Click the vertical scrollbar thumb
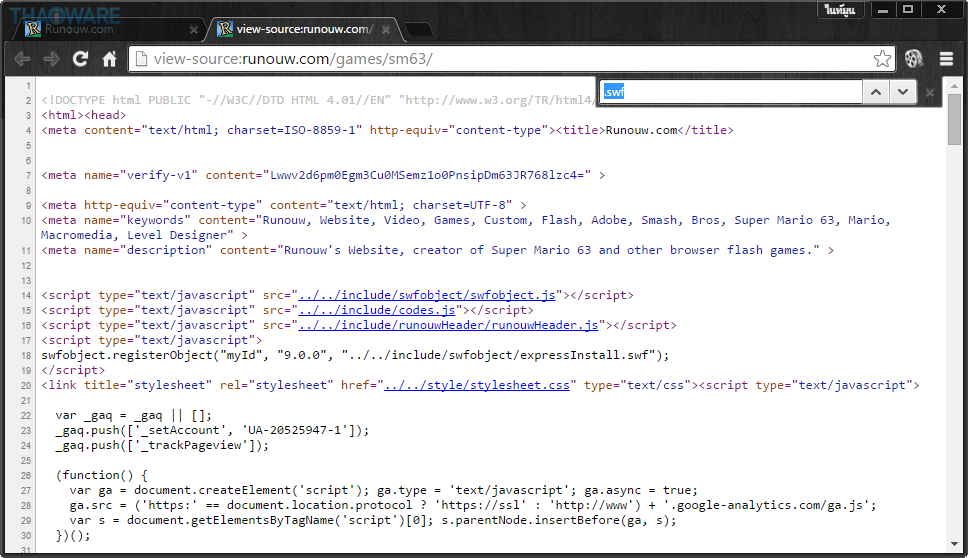The image size is (968, 558). 954,119
